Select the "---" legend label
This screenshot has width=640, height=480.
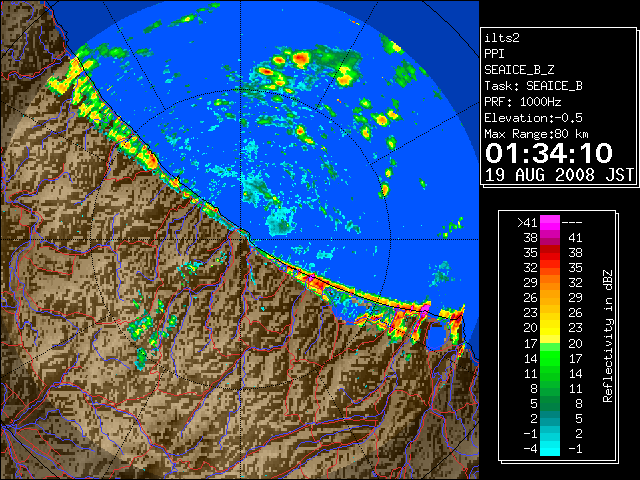[572, 223]
